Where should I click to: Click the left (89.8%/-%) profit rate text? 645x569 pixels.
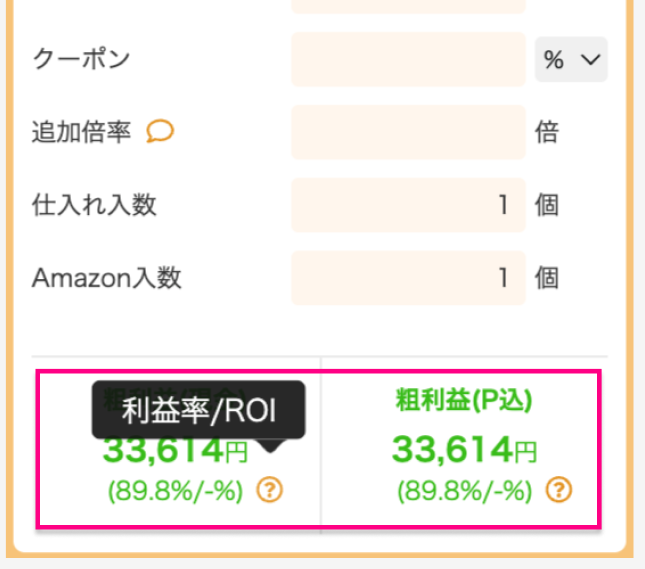click(175, 491)
